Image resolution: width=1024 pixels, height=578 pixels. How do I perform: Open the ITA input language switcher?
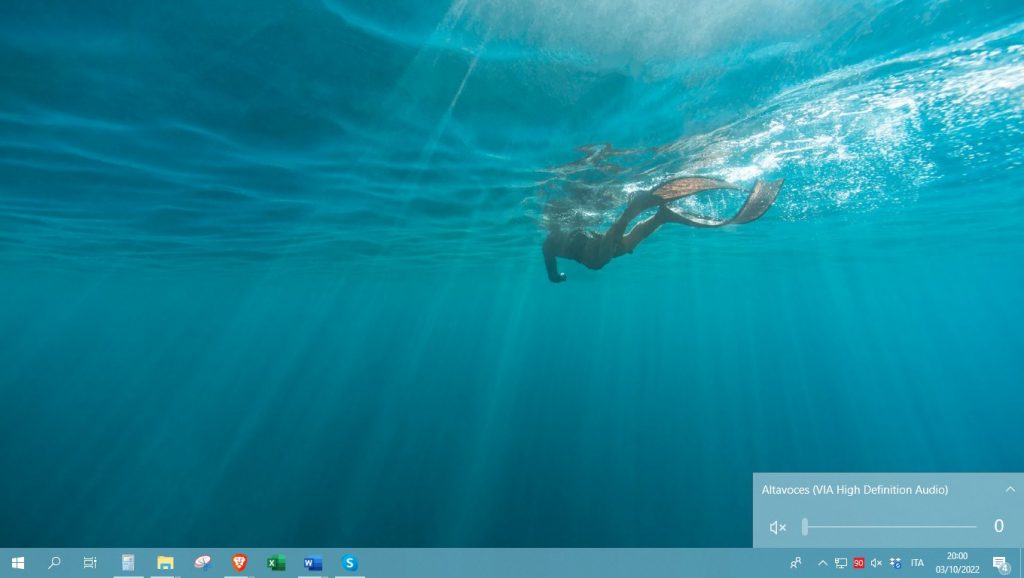(x=917, y=563)
